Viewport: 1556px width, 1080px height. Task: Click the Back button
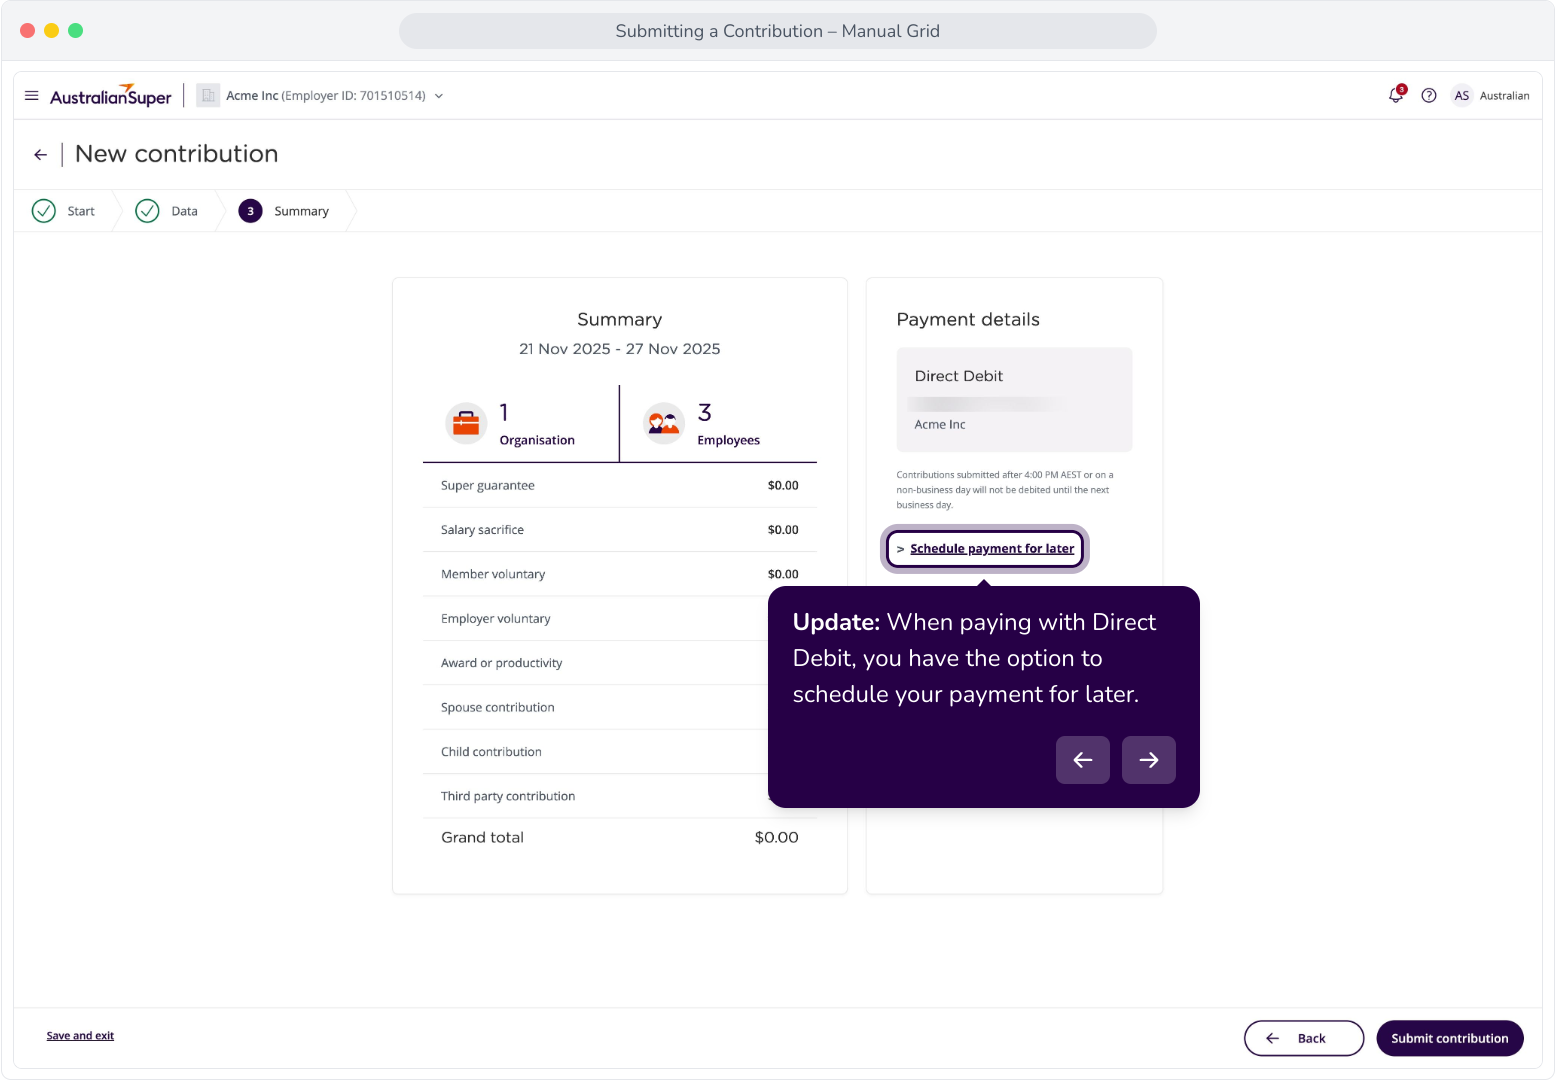(x=1304, y=1038)
